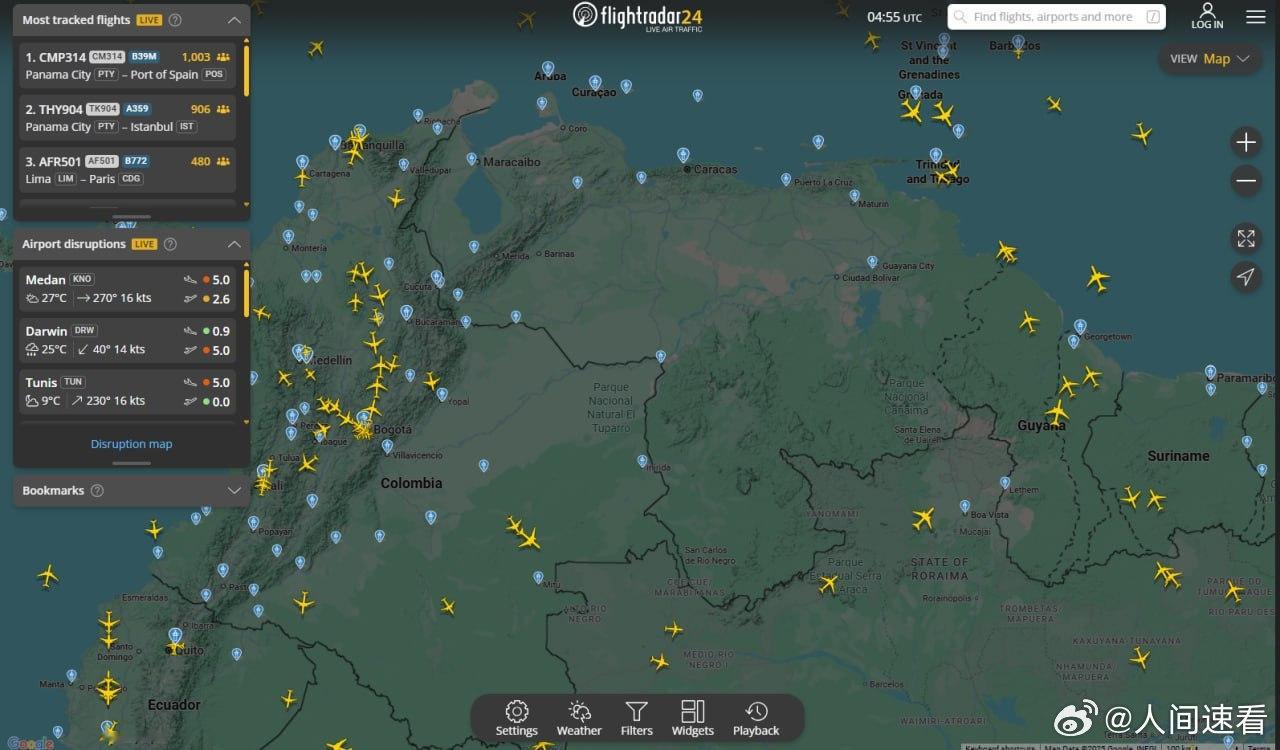
Task: Click the Flightradar24 logo
Action: [638, 17]
